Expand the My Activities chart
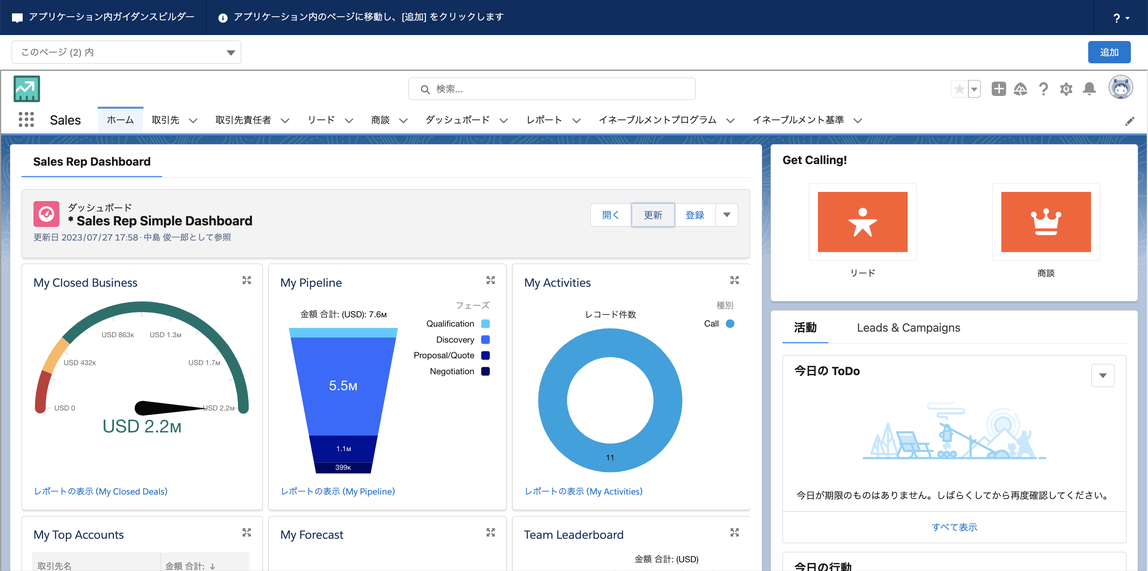Viewport: 1148px width, 571px height. [x=734, y=280]
